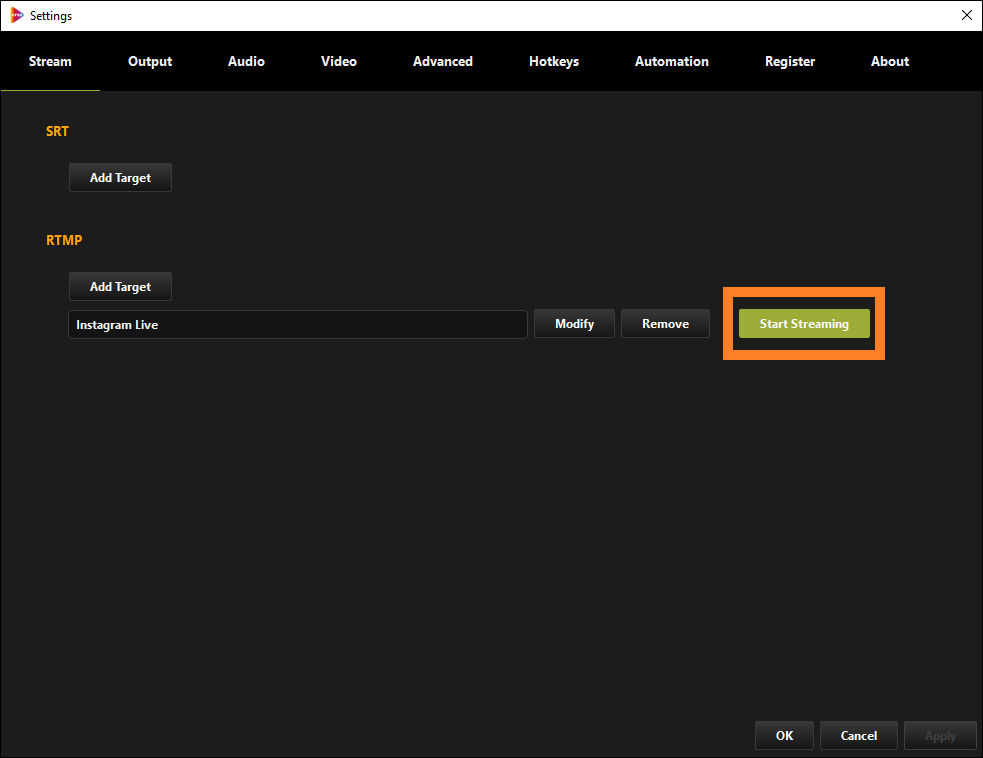This screenshot has width=983, height=758.
Task: Remove the Instagram Live target
Action: point(665,323)
